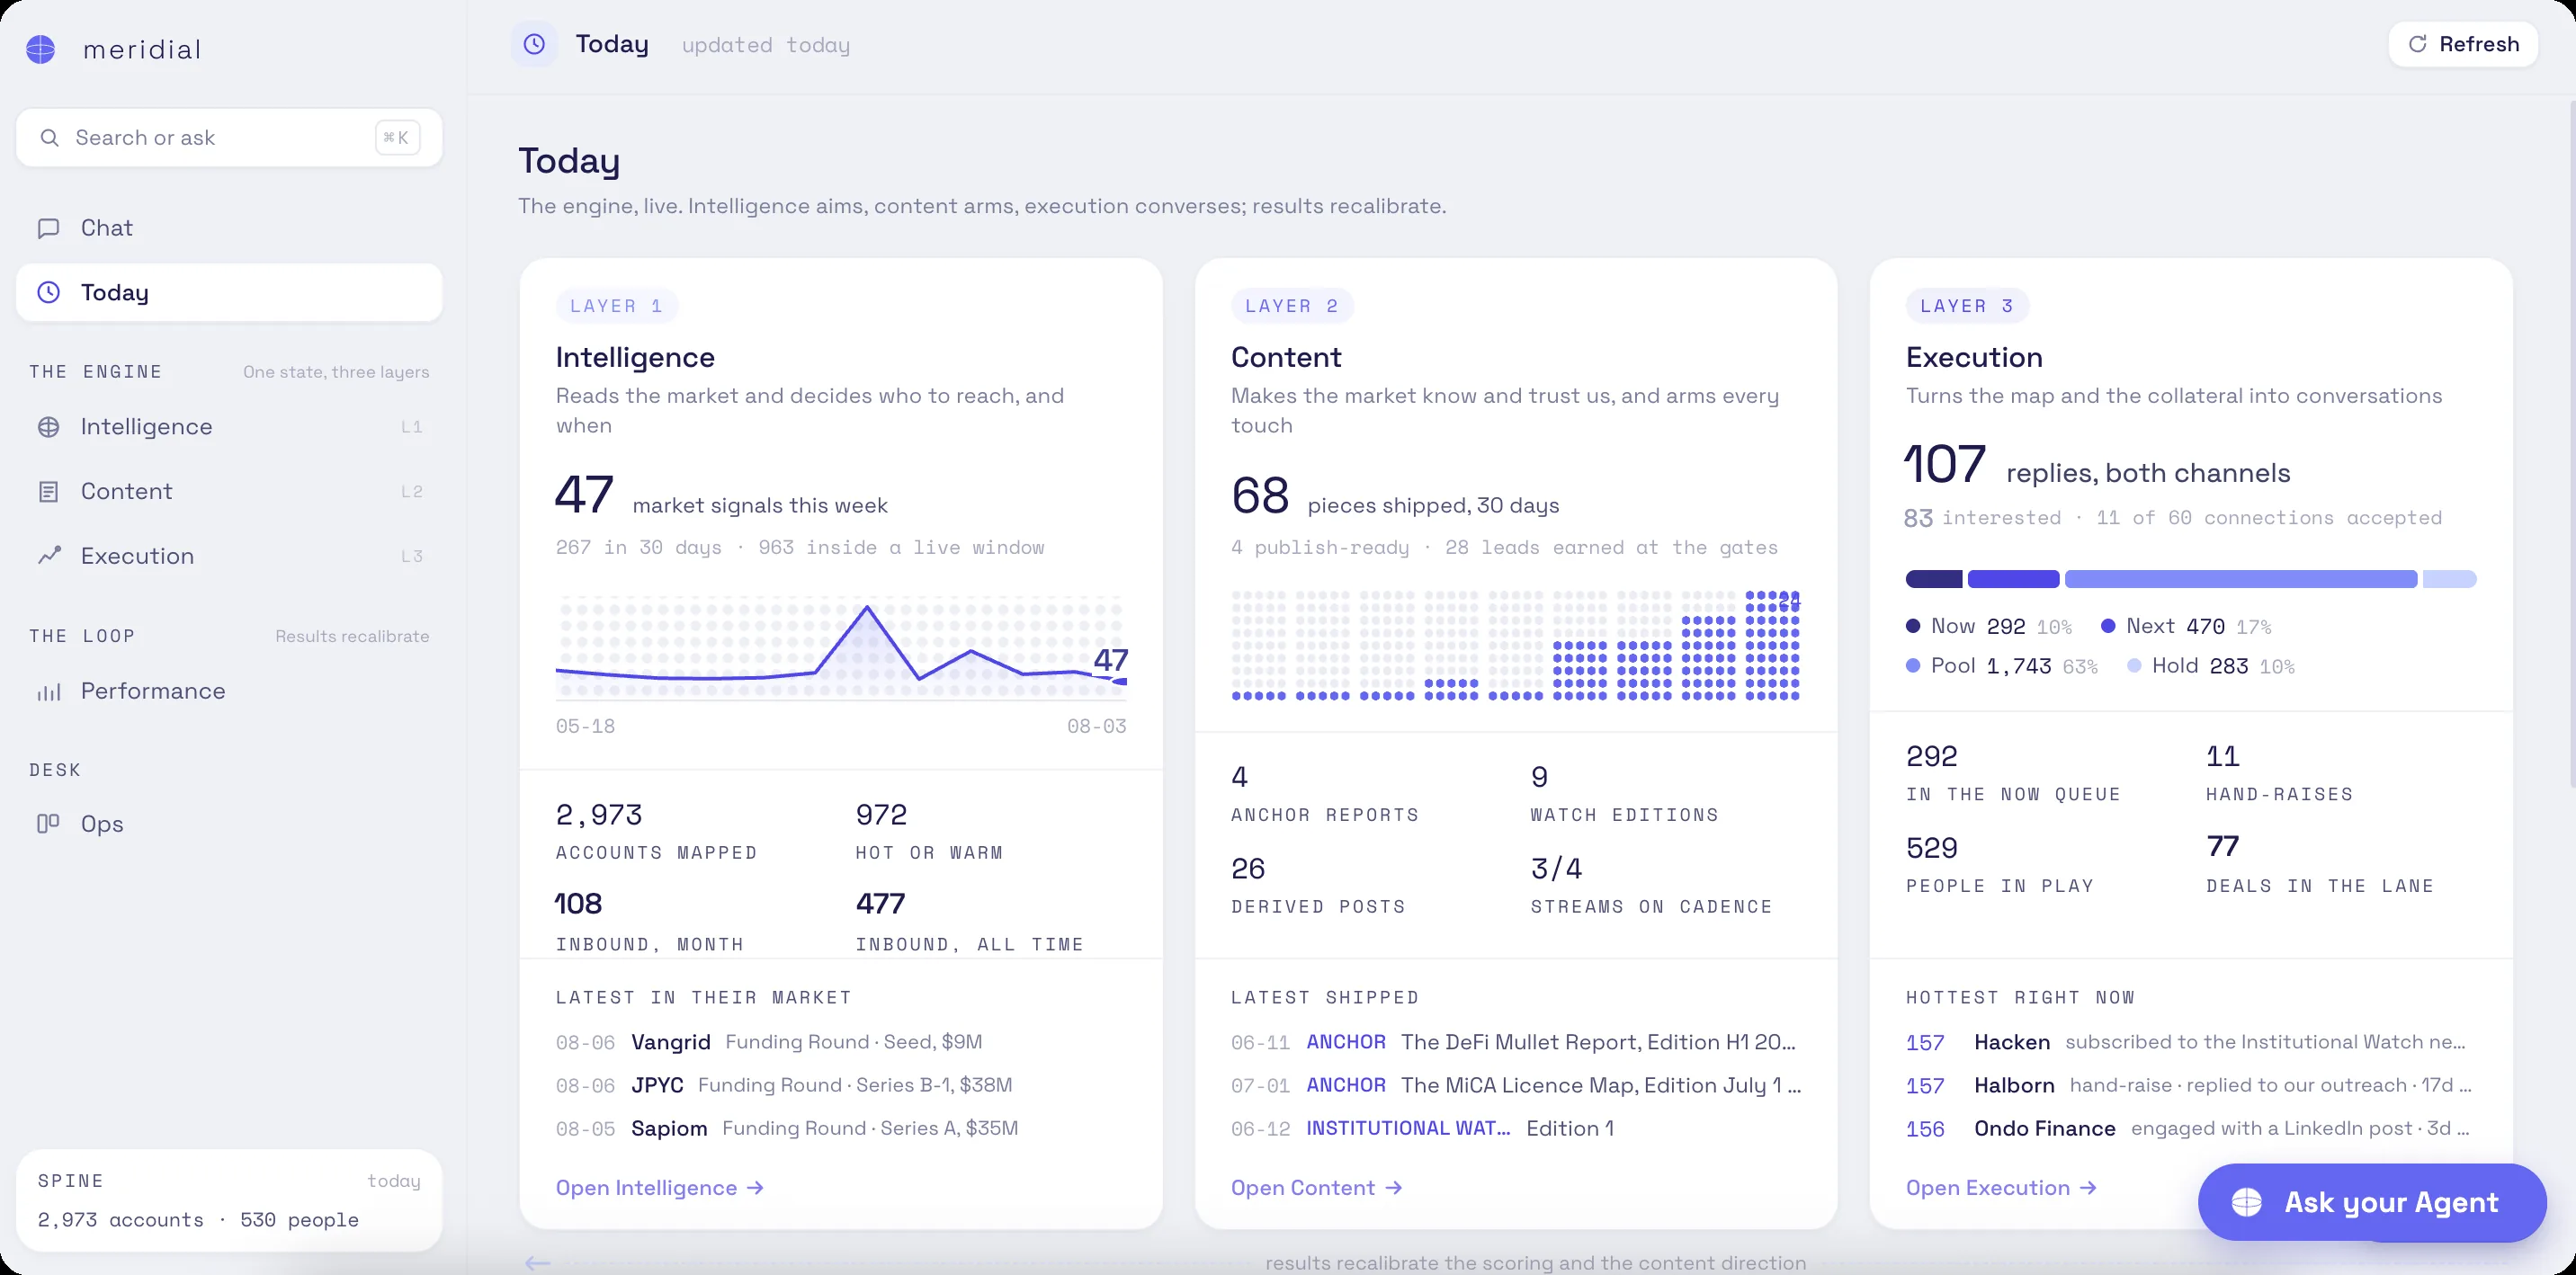Click the Halborn hand-raise row
Viewport: 2576px width, 1275px height.
(x=2191, y=1085)
